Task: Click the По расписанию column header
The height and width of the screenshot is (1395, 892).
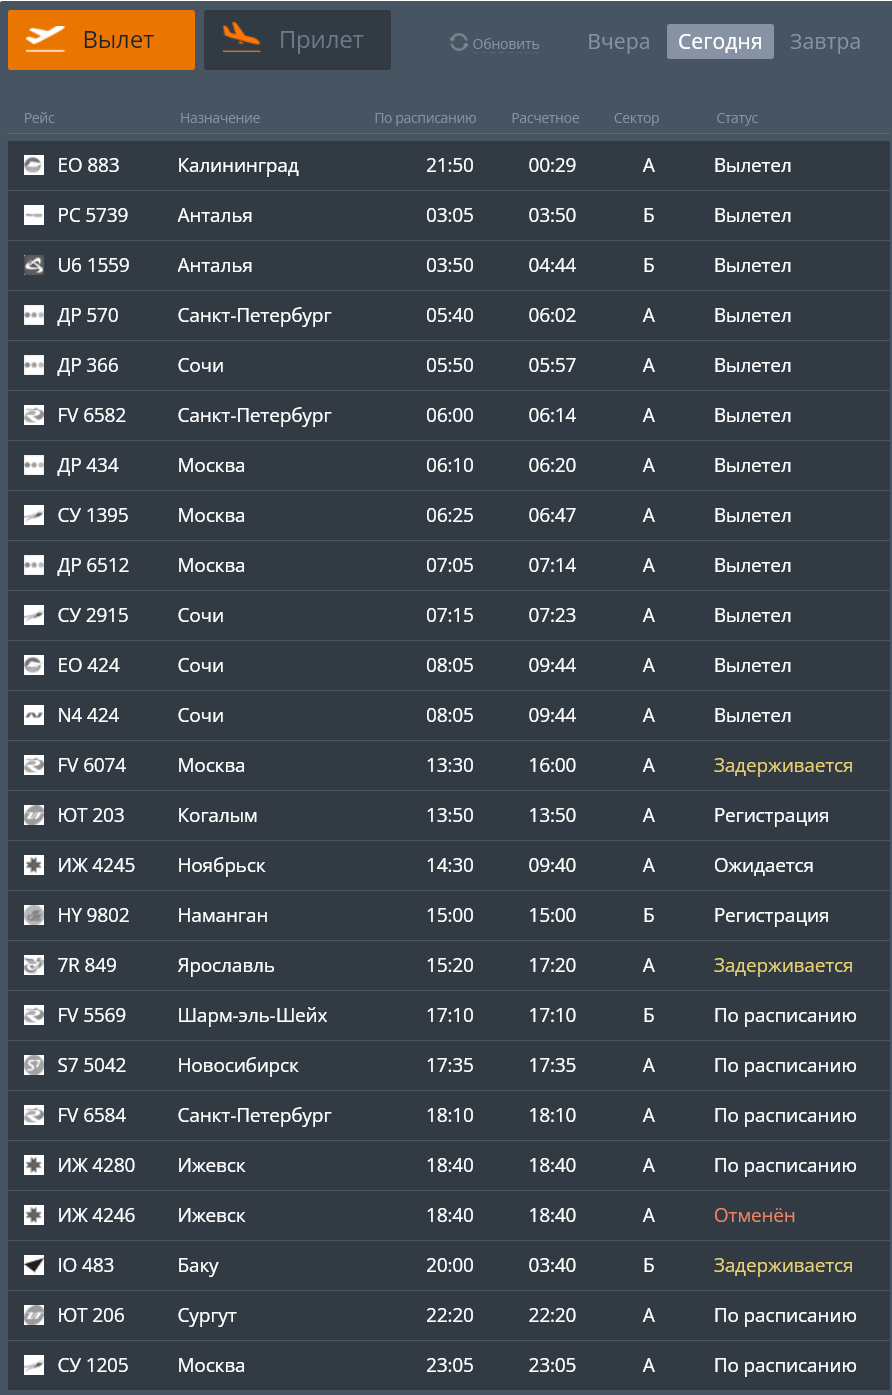Action: (x=425, y=118)
